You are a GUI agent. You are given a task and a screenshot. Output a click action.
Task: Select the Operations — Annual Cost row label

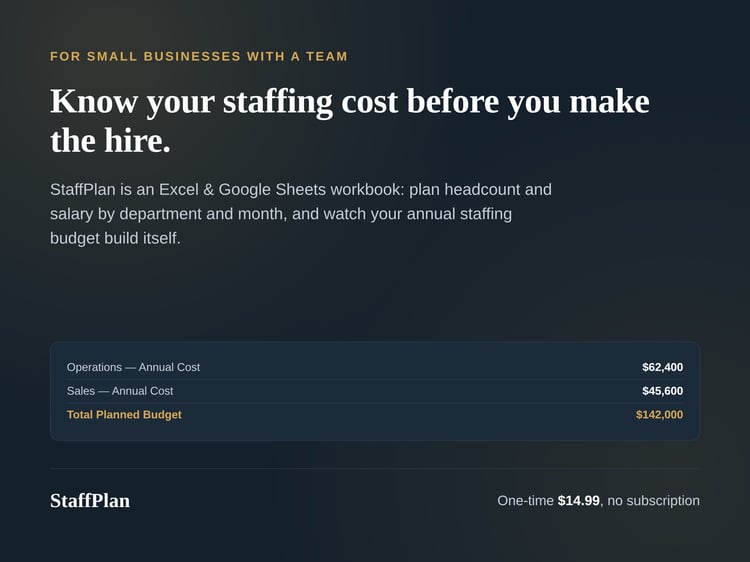pos(133,367)
